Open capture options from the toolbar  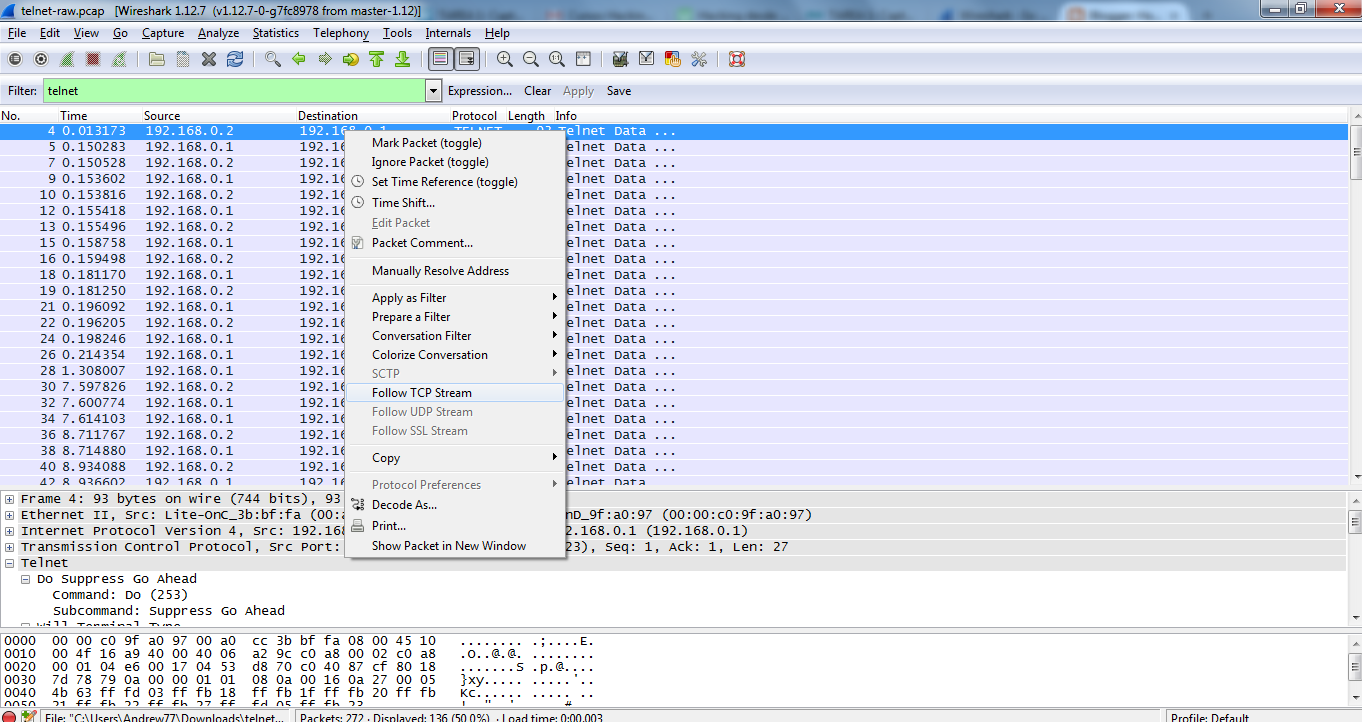(41, 59)
